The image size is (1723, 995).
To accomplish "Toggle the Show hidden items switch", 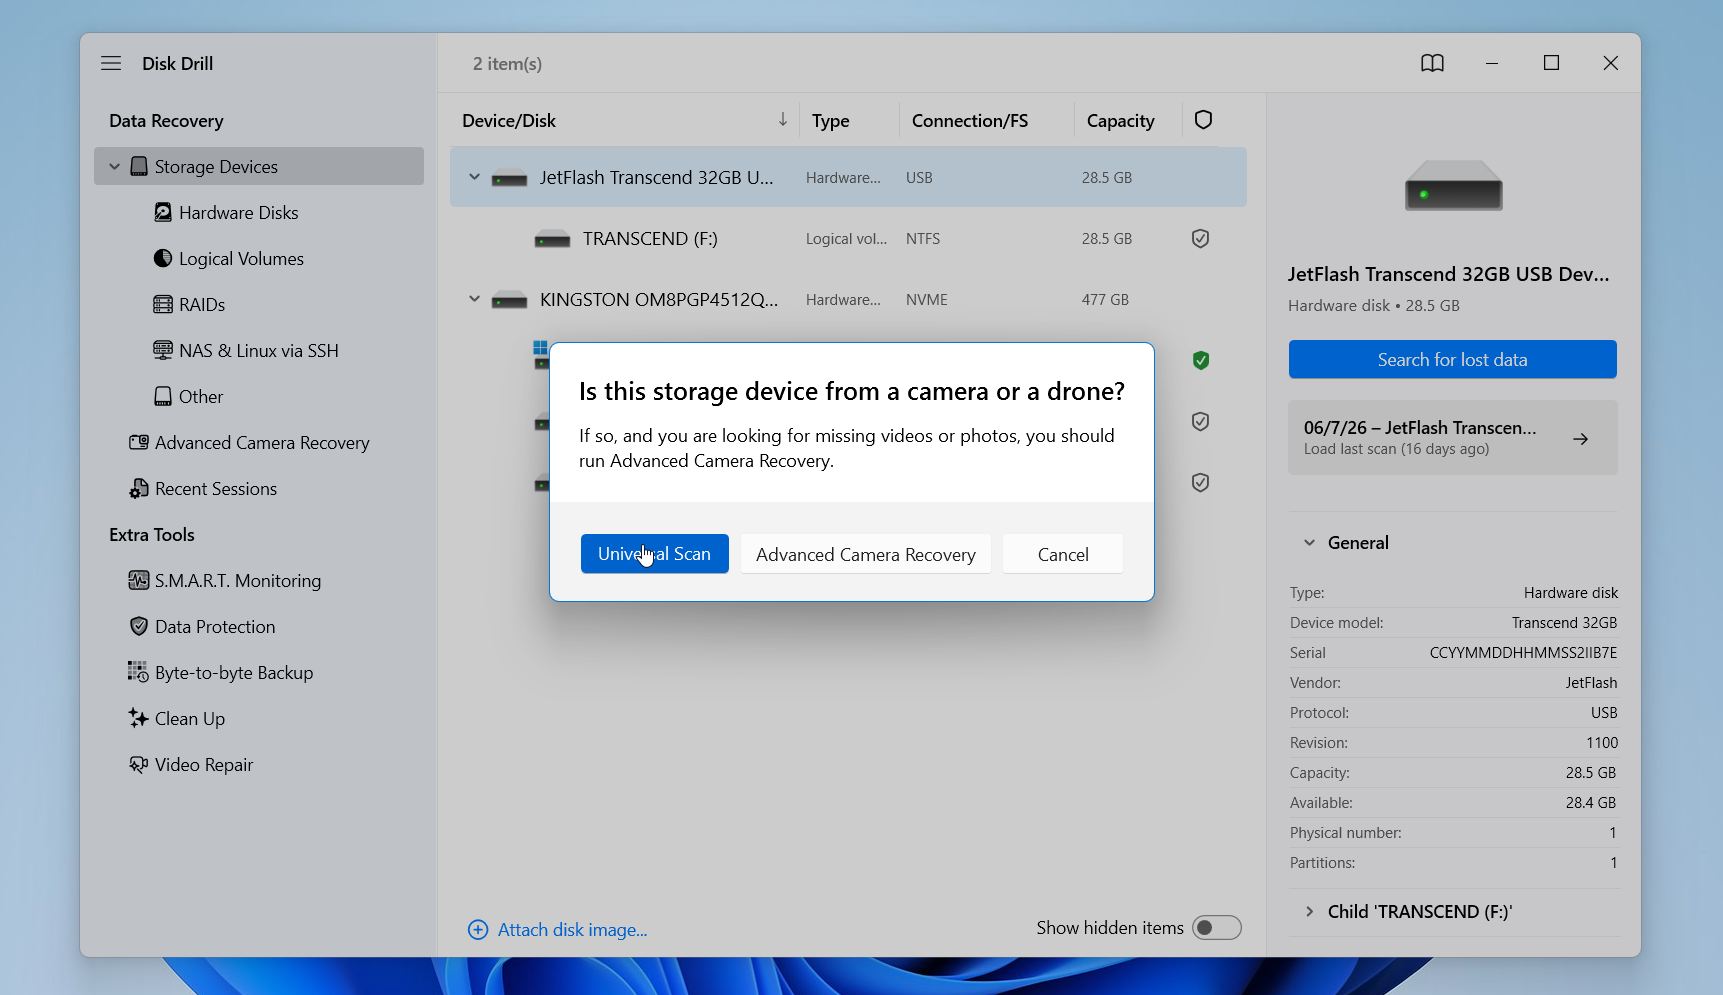I will [1217, 928].
